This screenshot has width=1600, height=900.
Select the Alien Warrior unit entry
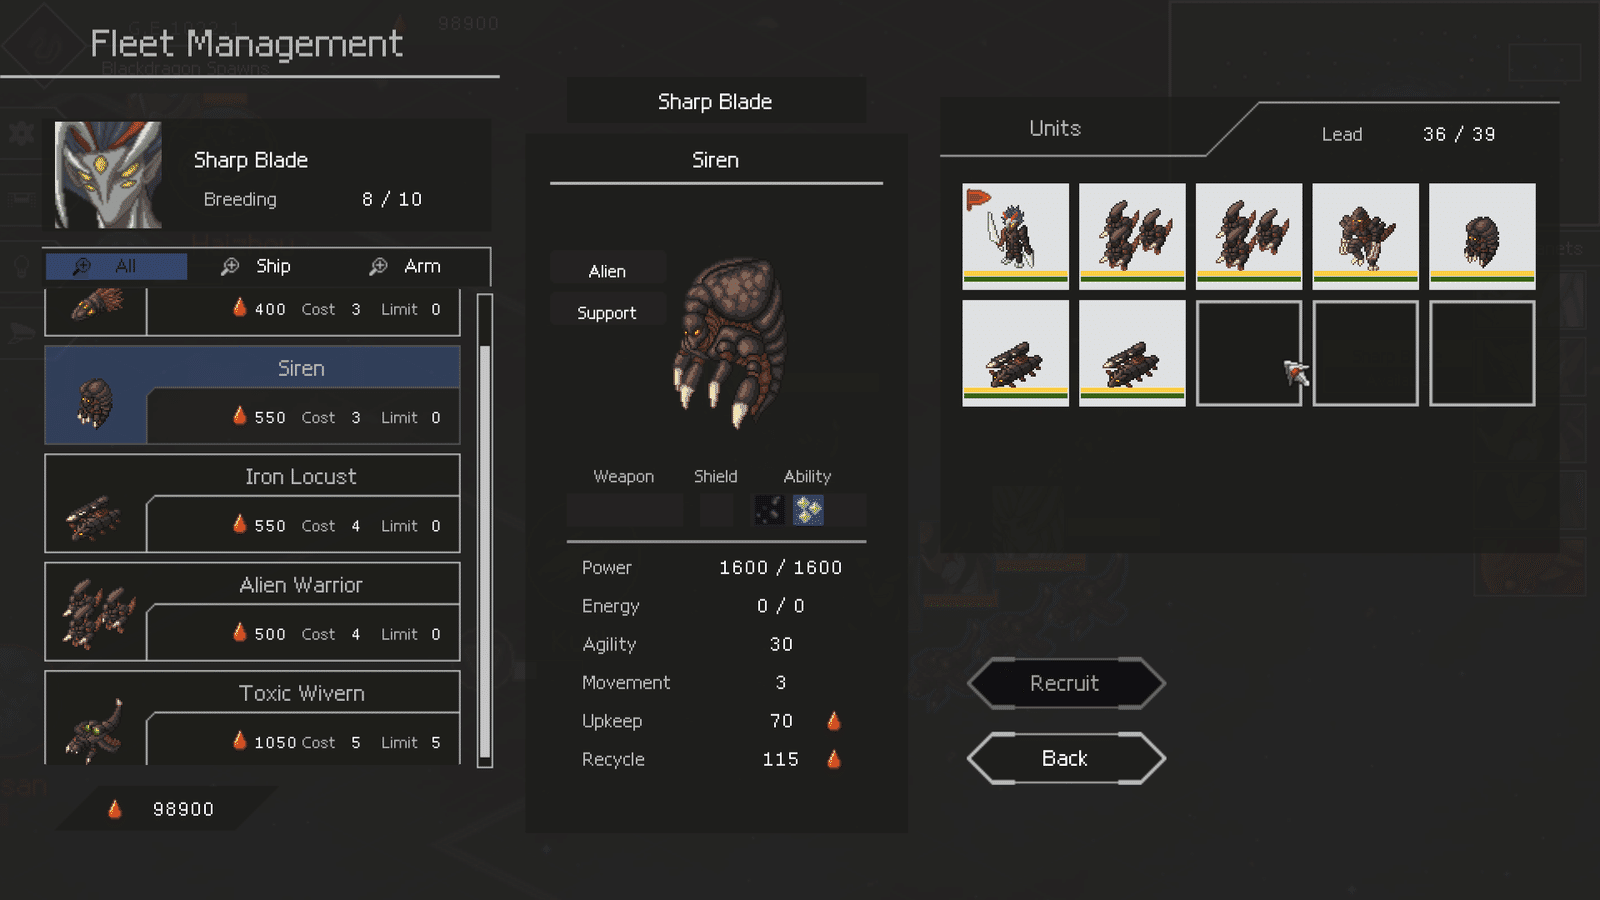click(252, 612)
